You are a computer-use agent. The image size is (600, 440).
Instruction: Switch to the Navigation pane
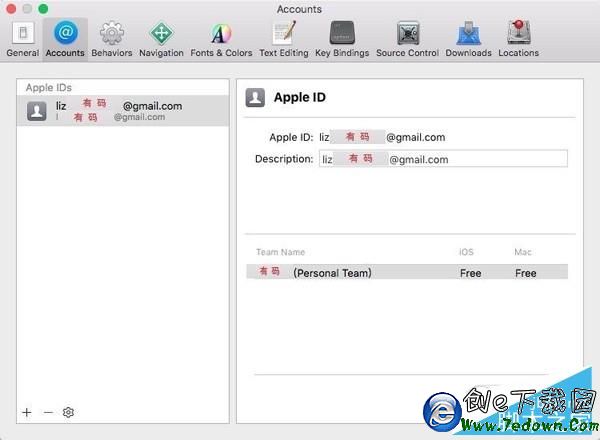[161, 39]
